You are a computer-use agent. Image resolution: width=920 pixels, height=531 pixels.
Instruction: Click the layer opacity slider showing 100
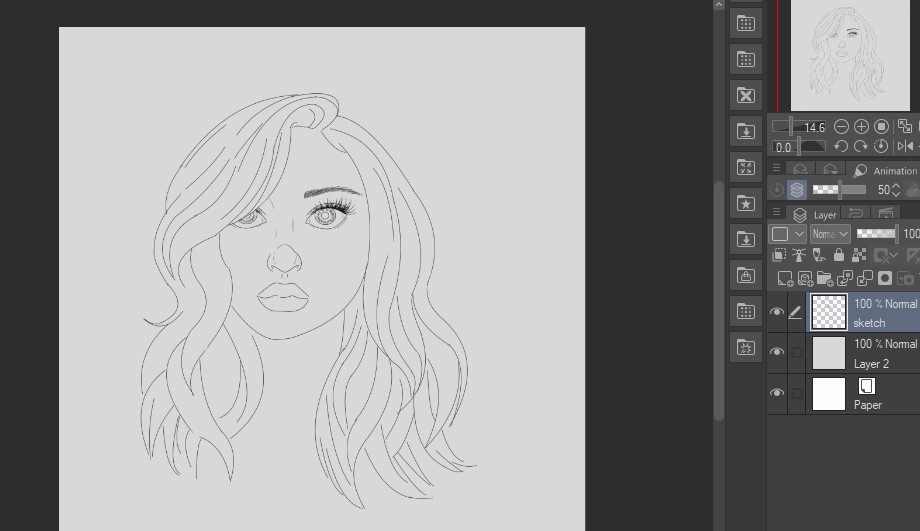877,234
